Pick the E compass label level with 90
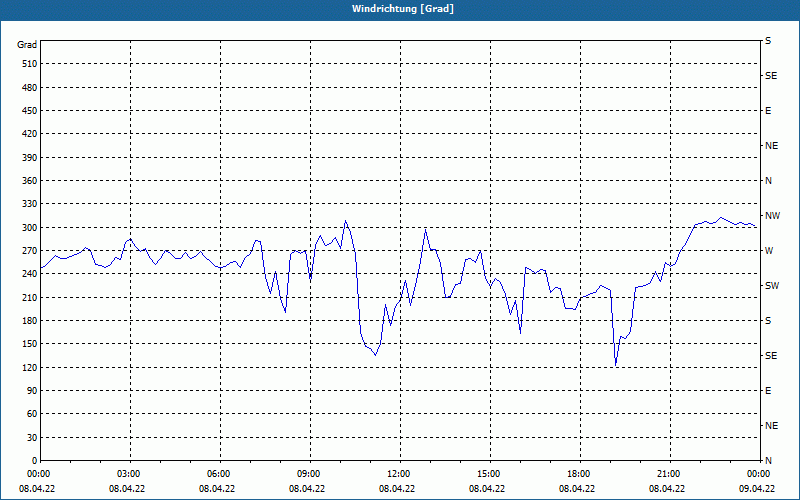Viewport: 800px width, 500px height. point(768,391)
